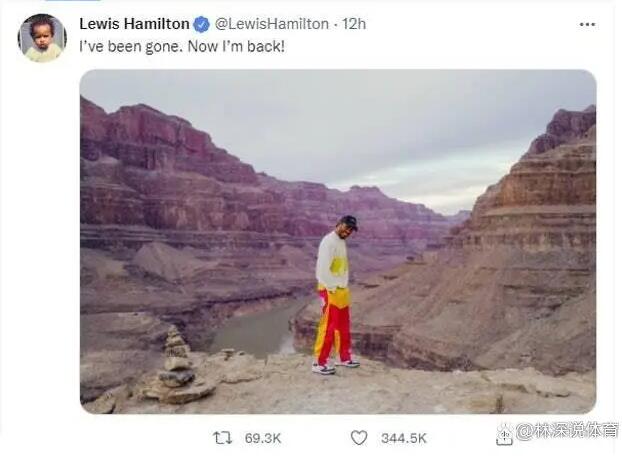
Task: Click the tweet text "I've been gone"
Action: (x=131, y=47)
